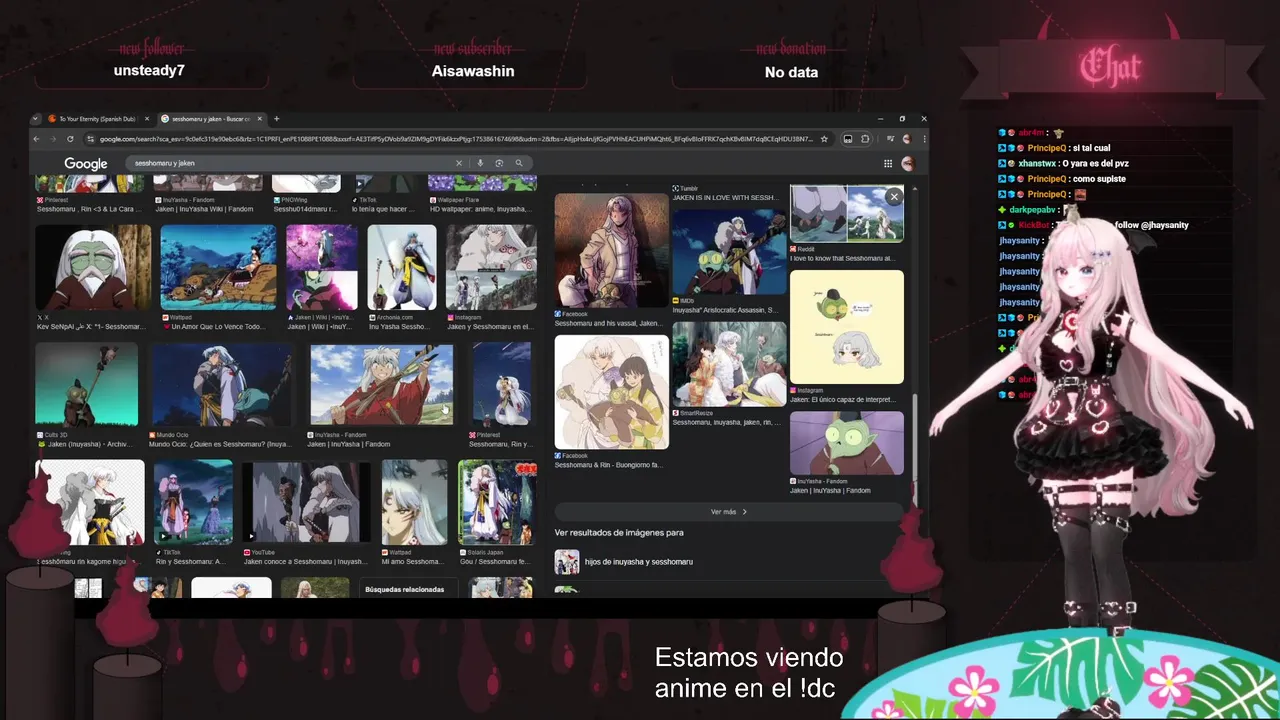Open the Google apps grid
The width and height of the screenshot is (1280, 720).
tap(887, 163)
